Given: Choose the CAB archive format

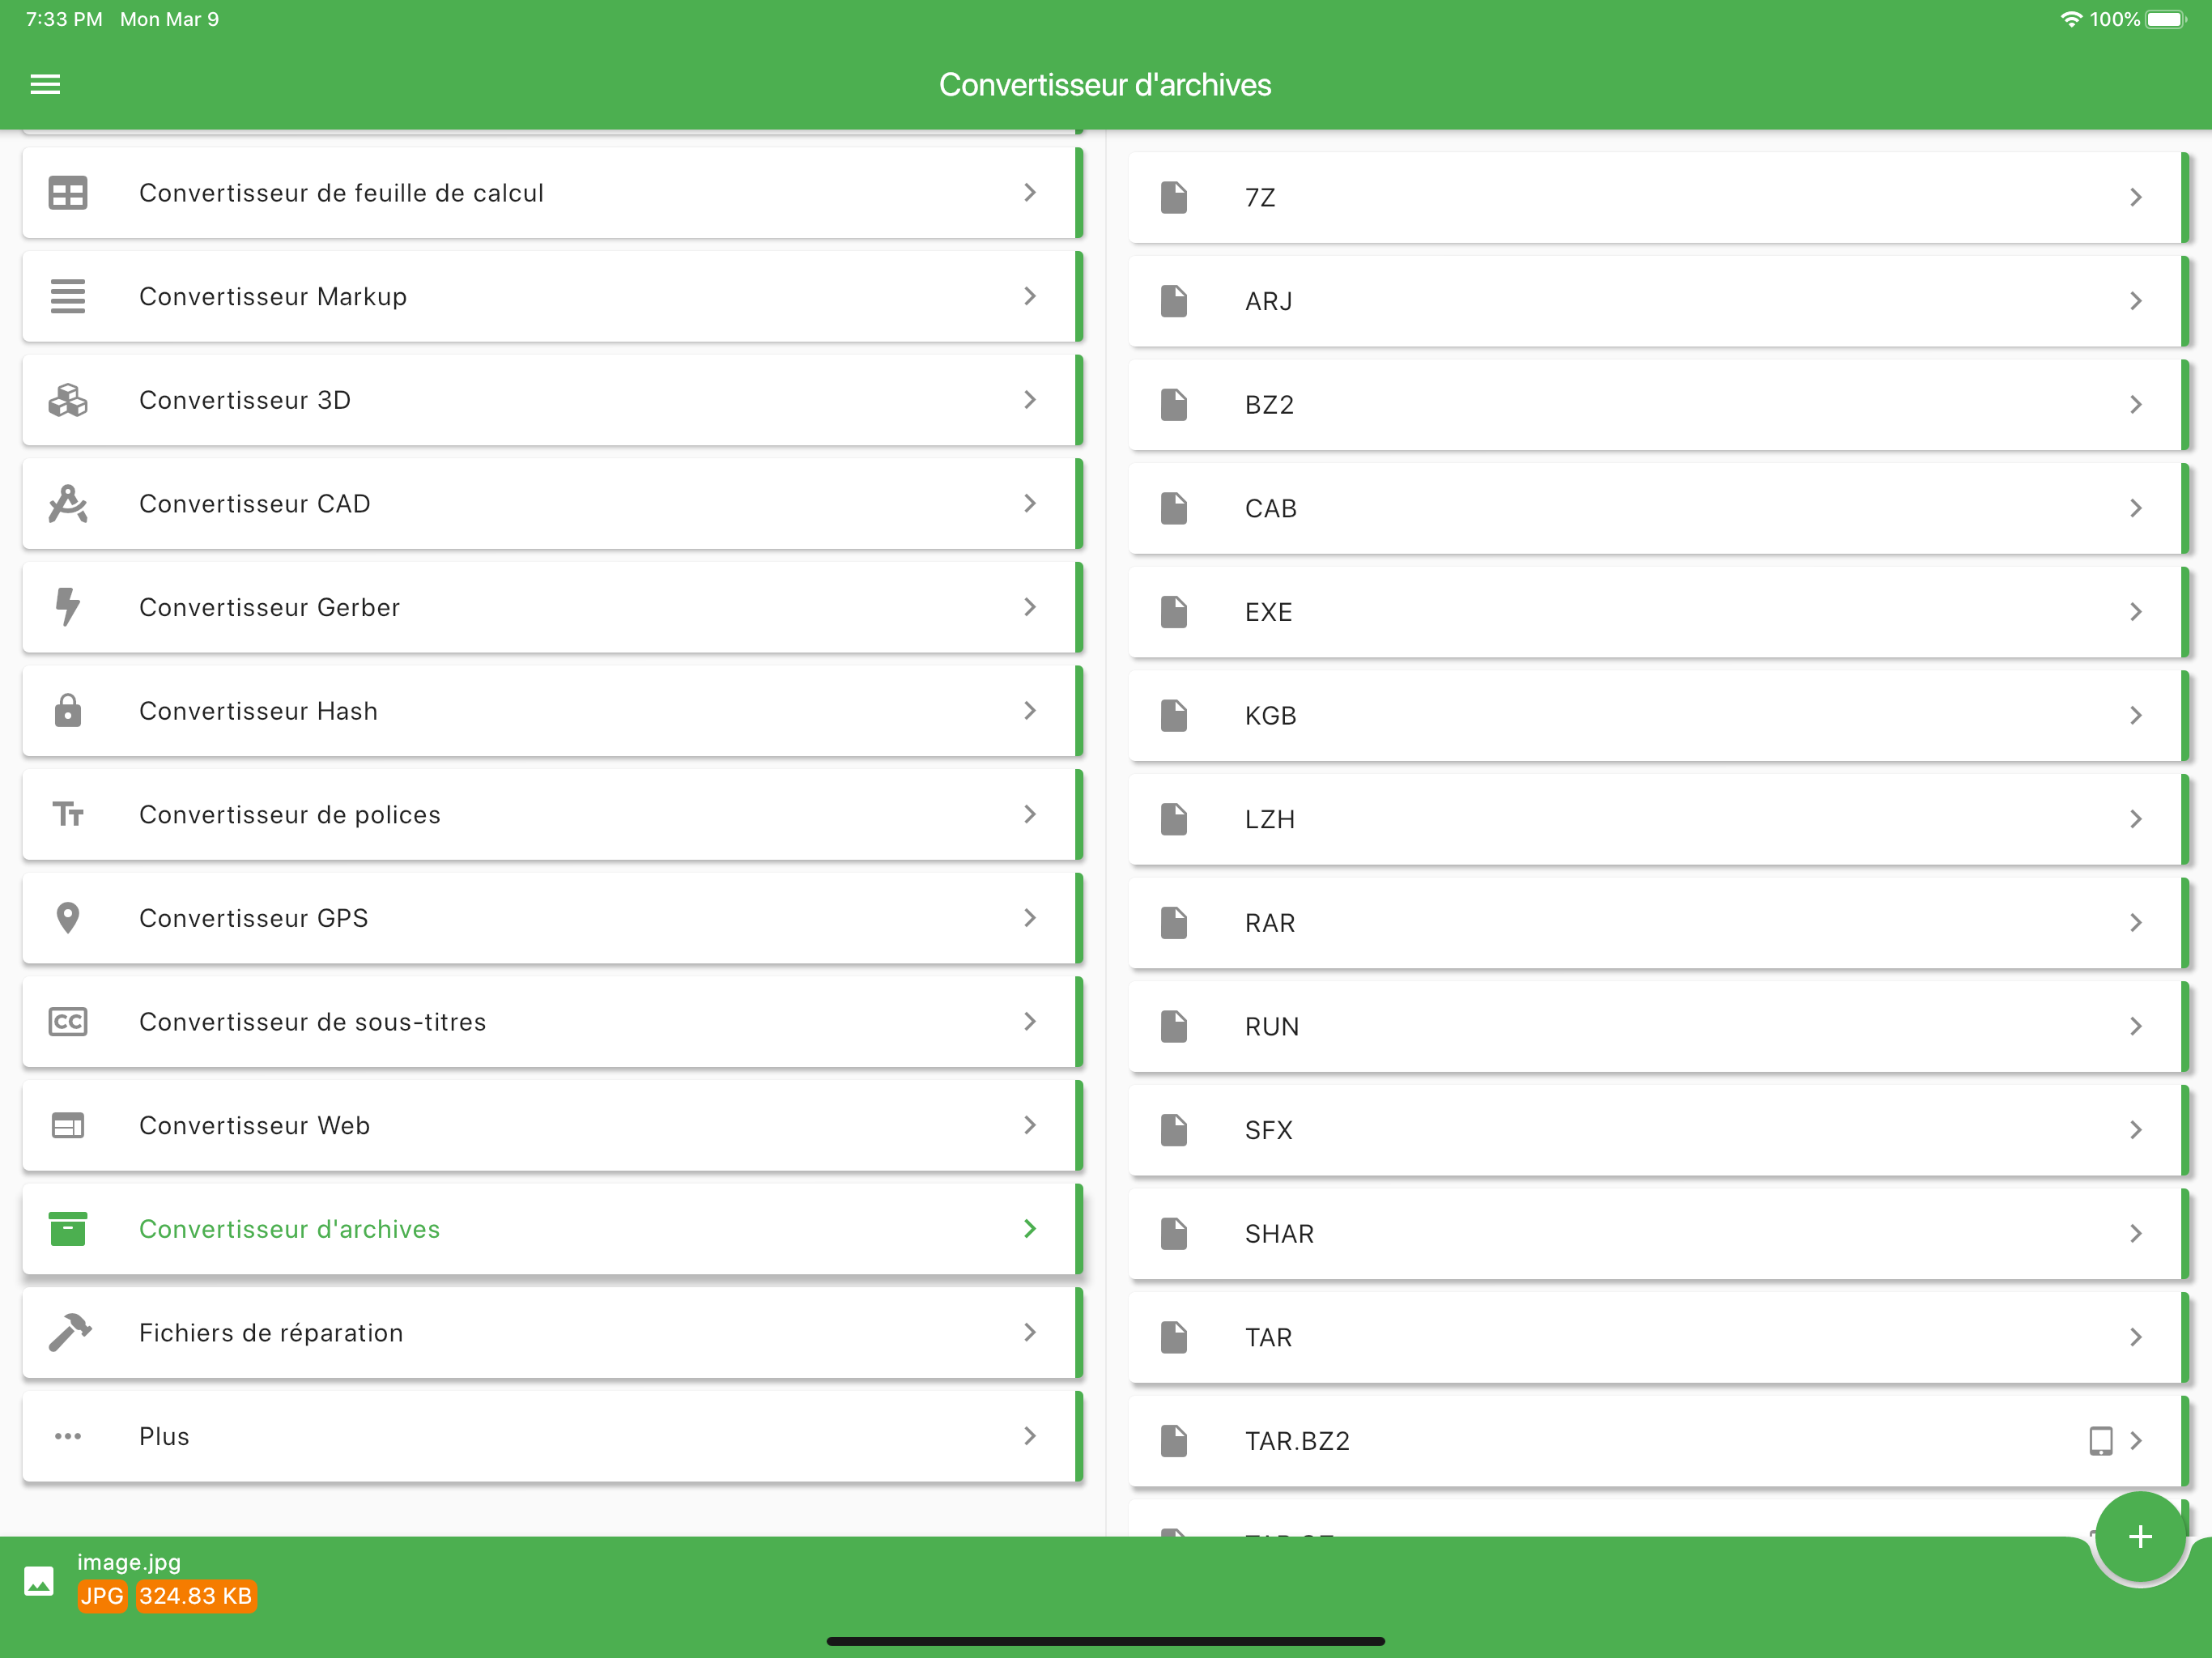Looking at the screenshot, I should (1271, 509).
